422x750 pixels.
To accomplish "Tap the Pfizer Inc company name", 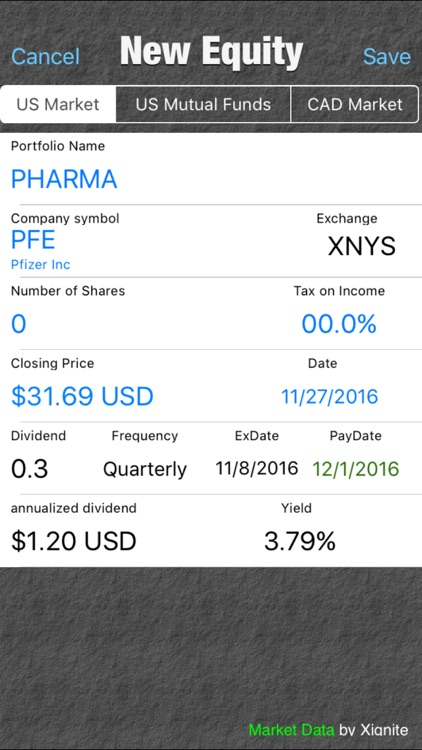I will (40, 265).
